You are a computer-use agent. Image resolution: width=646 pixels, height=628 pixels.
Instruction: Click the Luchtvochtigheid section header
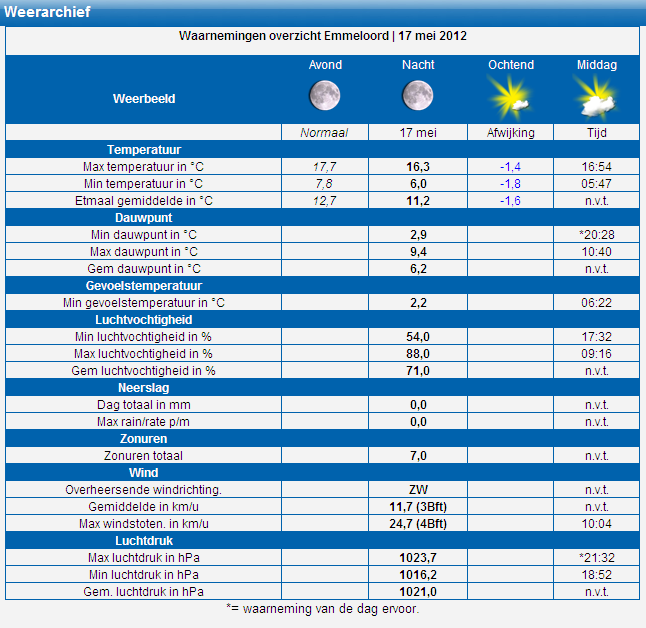coord(144,320)
